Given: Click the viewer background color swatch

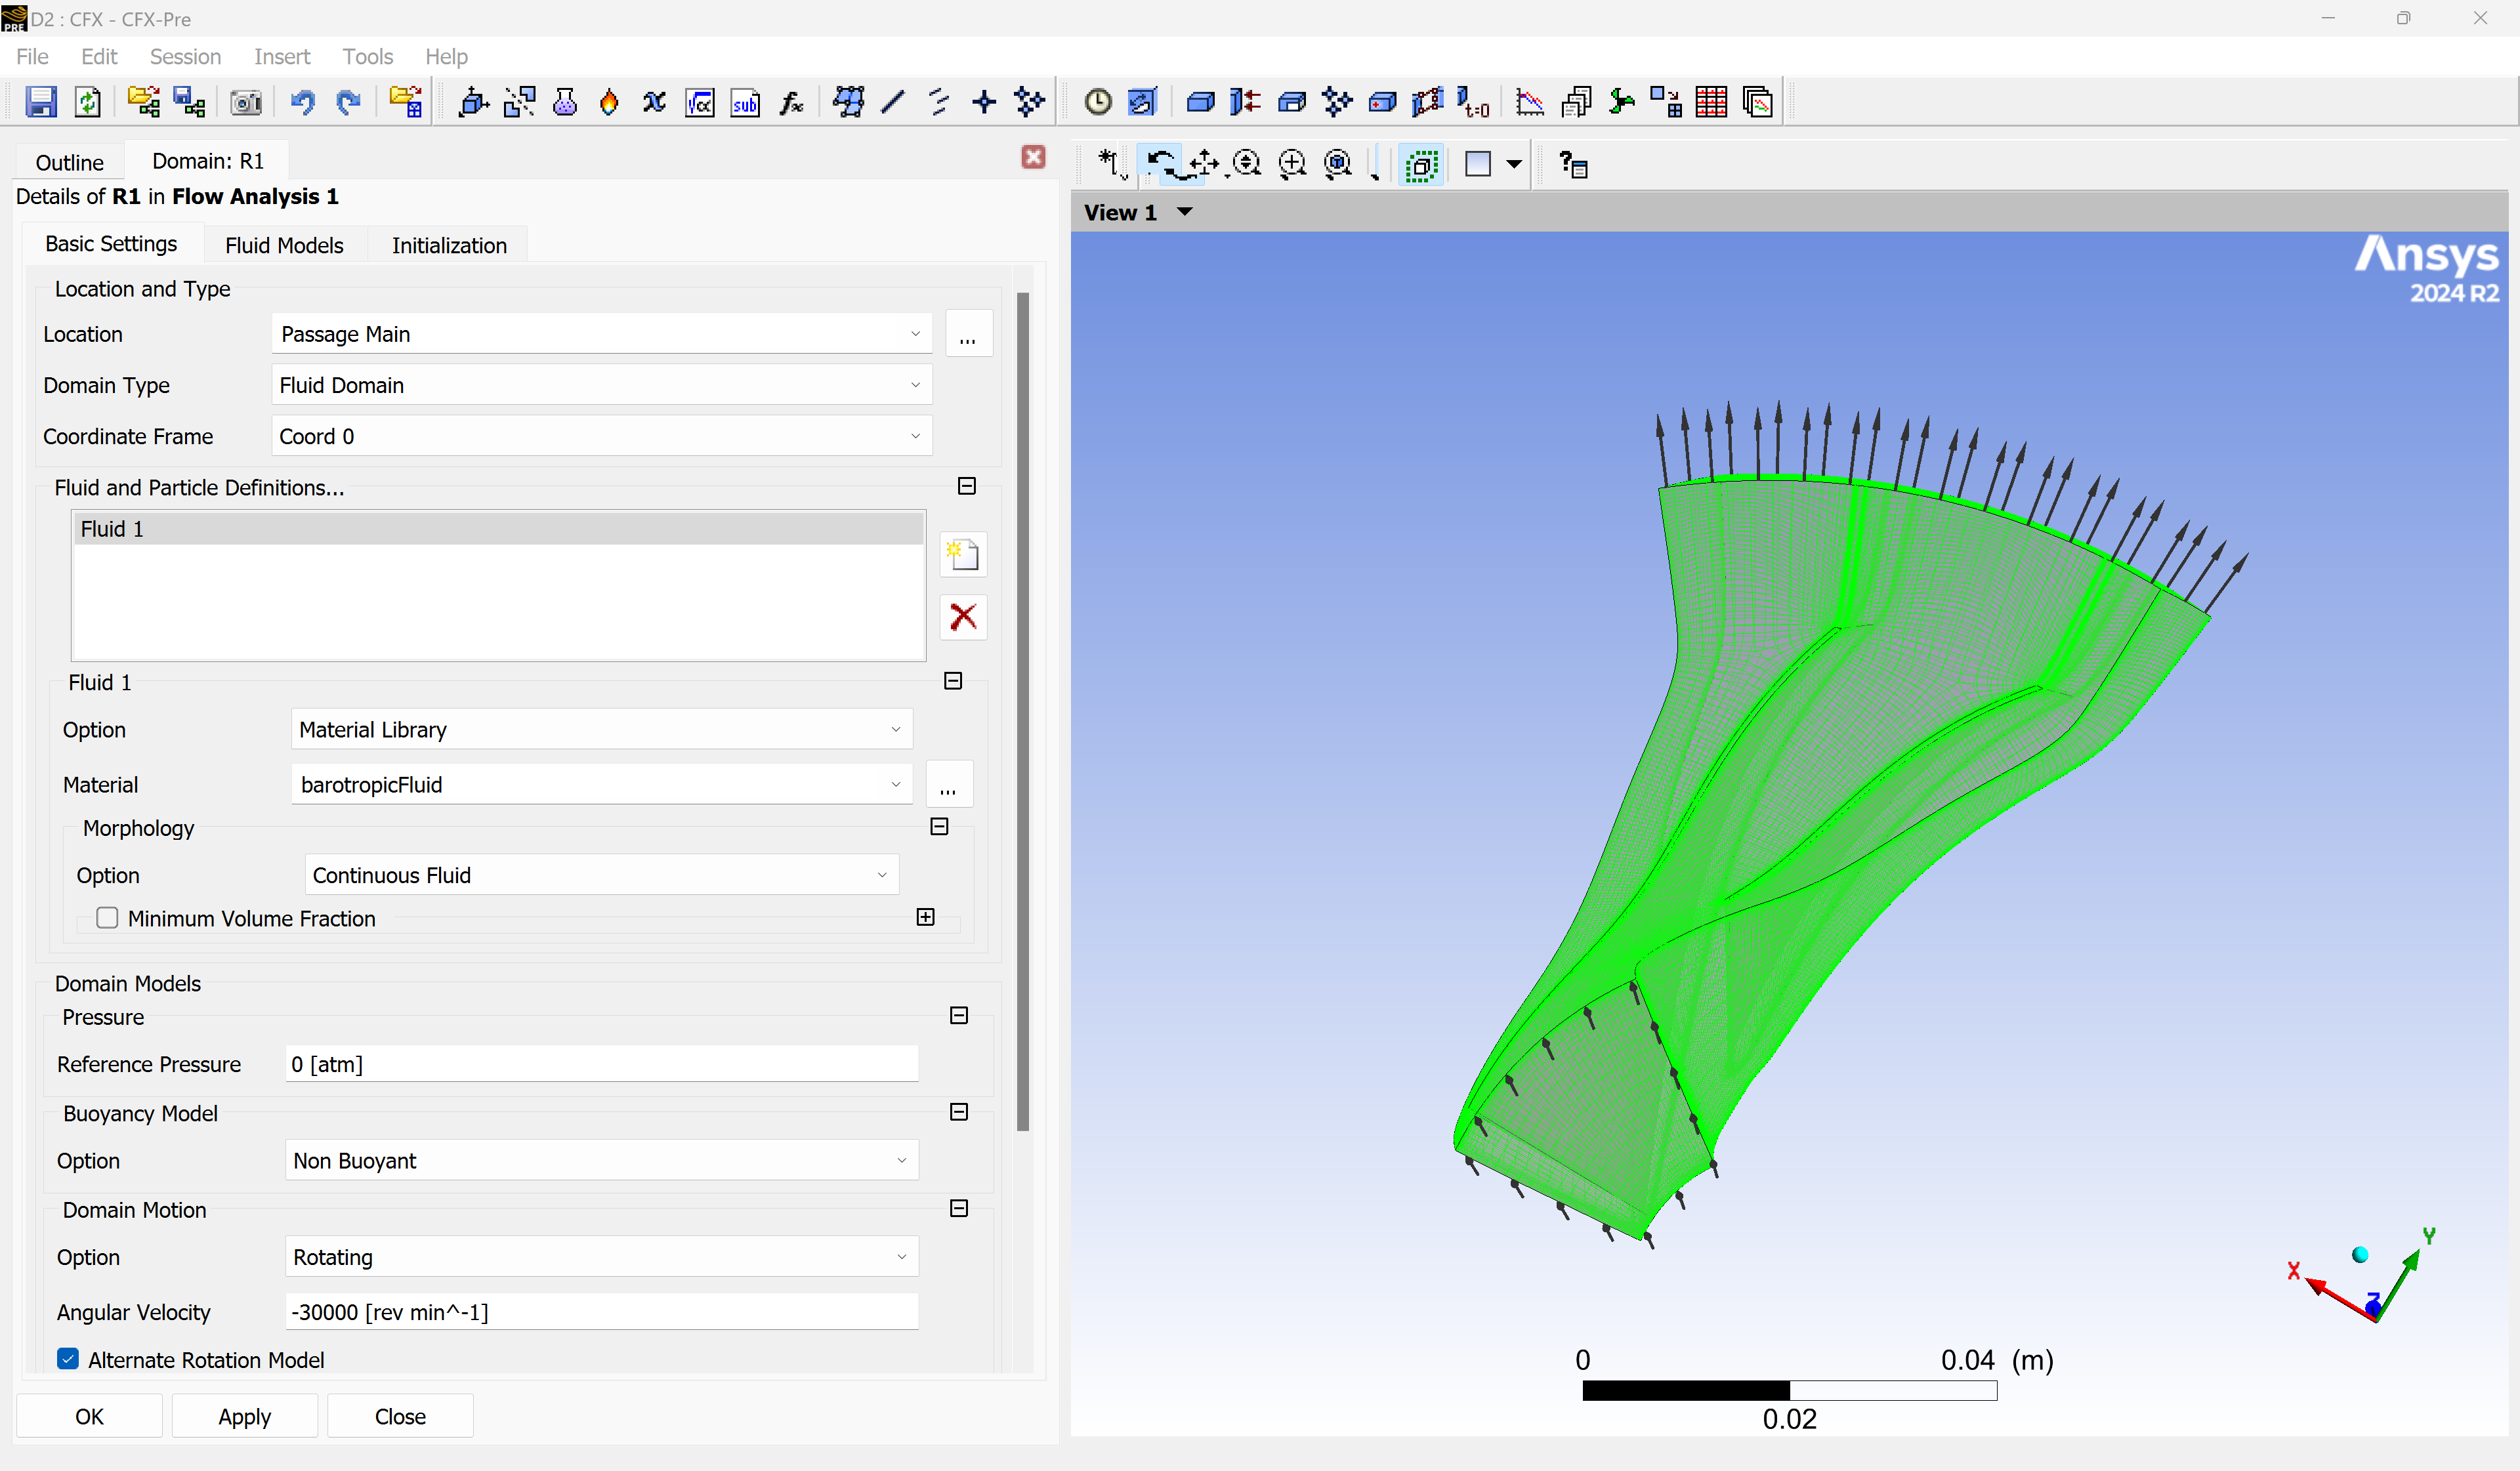Looking at the screenshot, I should point(1477,164).
